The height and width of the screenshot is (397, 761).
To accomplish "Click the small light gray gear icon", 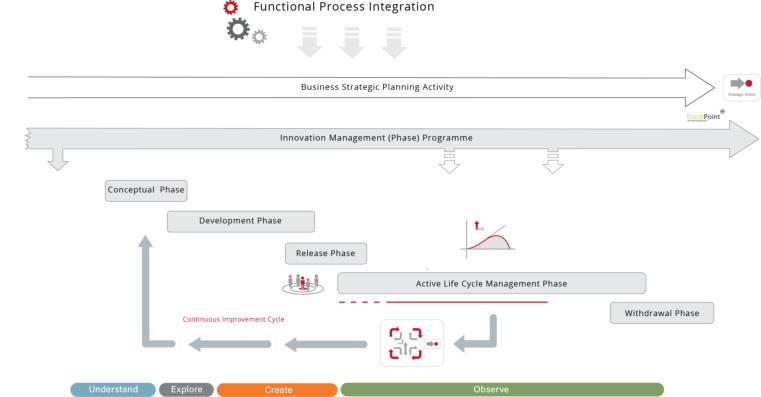I will [x=259, y=37].
